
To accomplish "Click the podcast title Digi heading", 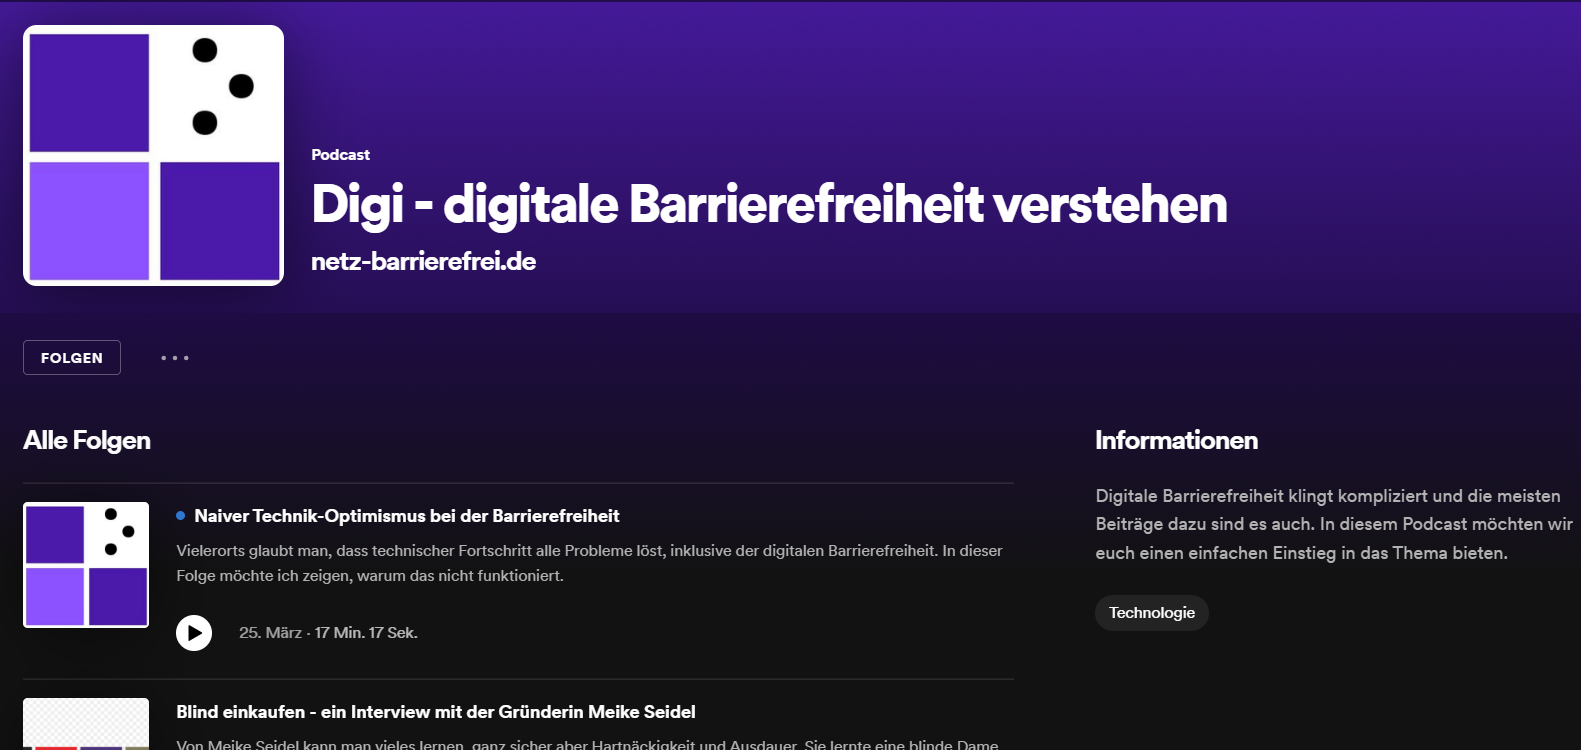I will pos(769,205).
